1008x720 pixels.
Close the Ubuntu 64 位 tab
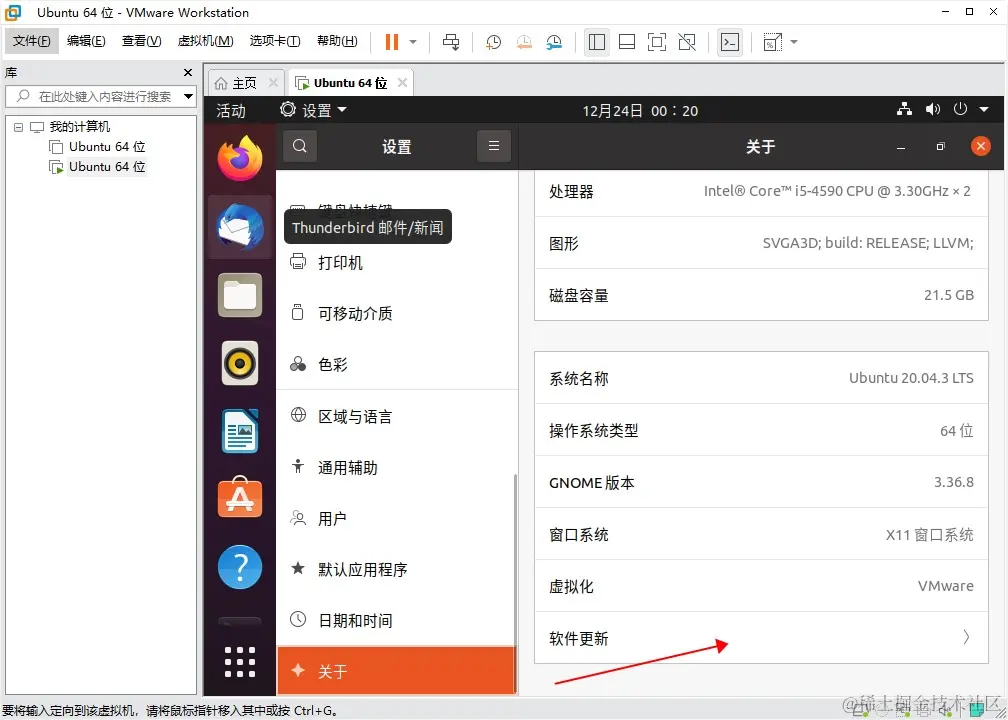pyautogui.click(x=402, y=83)
